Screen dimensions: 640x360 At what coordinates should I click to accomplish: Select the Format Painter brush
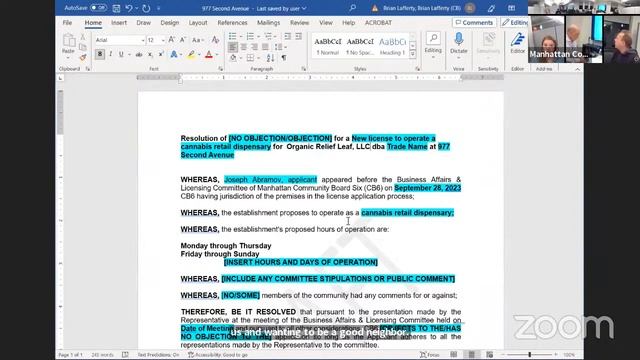coord(83,58)
